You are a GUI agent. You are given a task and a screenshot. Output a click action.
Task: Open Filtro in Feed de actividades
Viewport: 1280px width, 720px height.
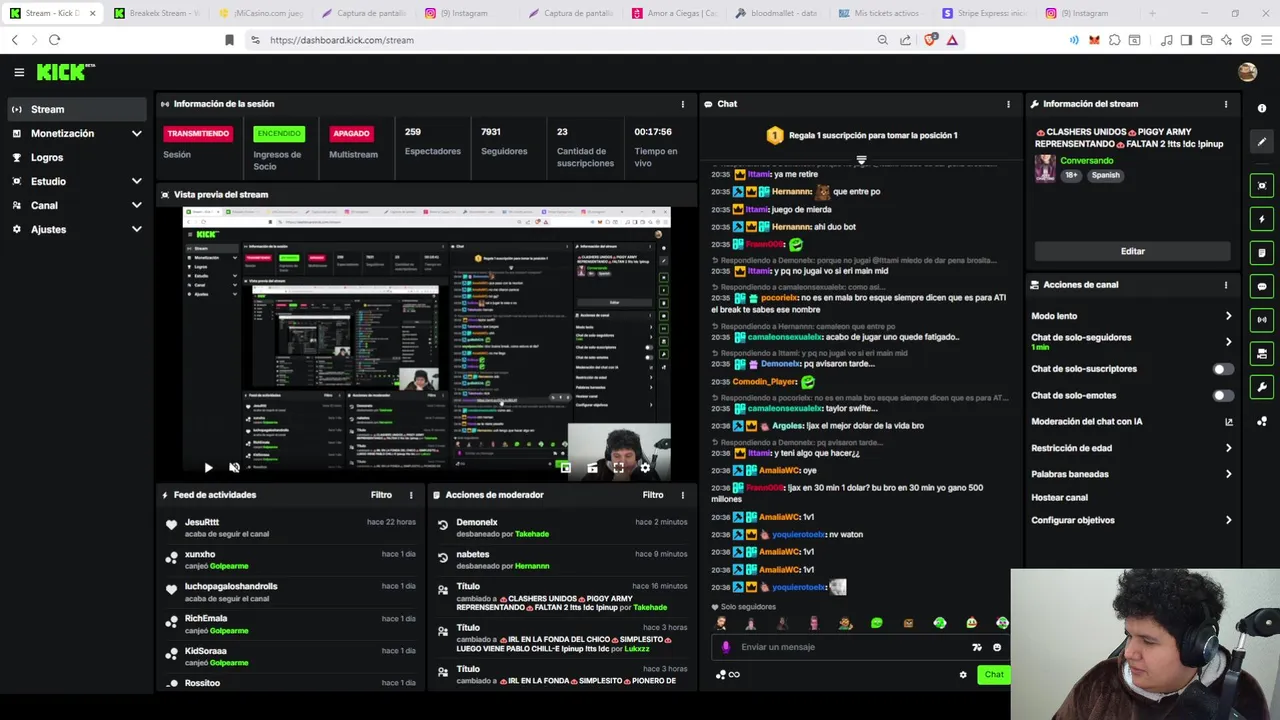(381, 495)
